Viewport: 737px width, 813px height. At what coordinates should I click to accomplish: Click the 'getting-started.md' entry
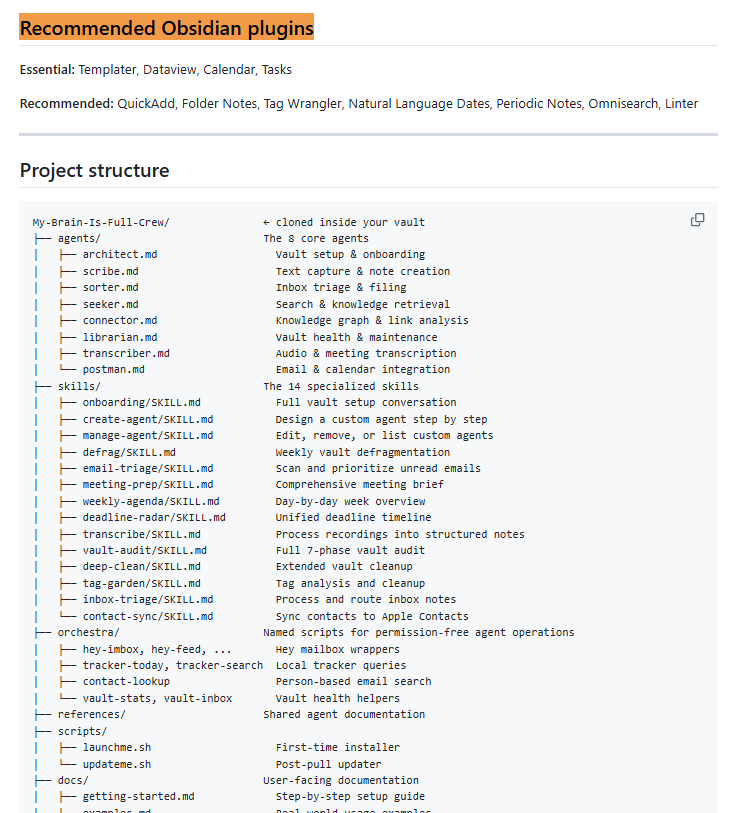point(138,796)
